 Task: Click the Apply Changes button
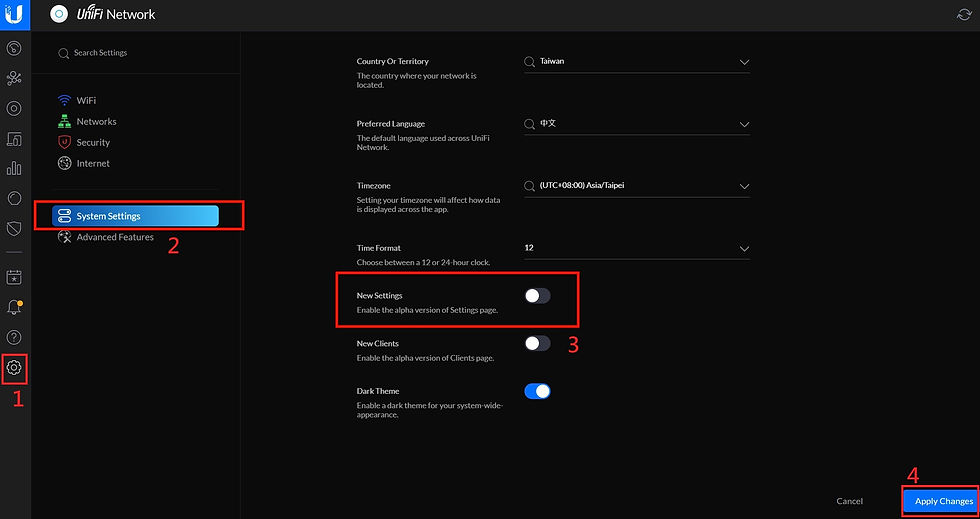pyautogui.click(x=943, y=501)
